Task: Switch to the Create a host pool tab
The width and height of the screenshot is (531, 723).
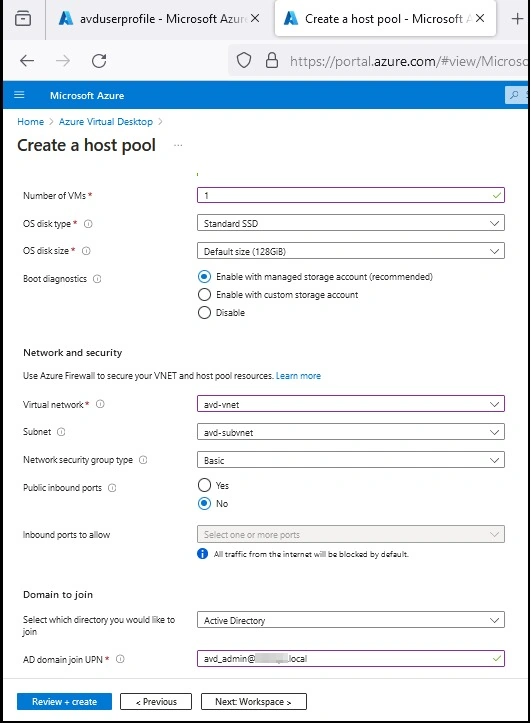Action: click(385, 19)
